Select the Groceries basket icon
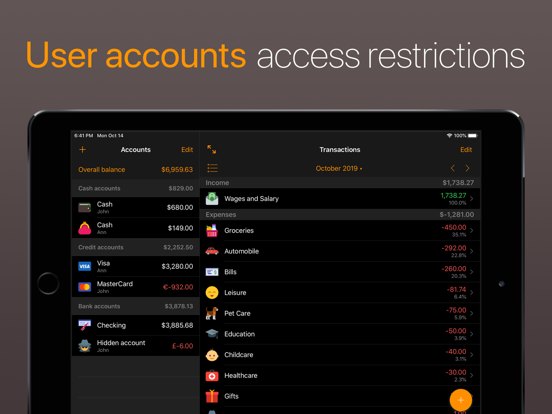The height and width of the screenshot is (414, 552). pos(212,231)
